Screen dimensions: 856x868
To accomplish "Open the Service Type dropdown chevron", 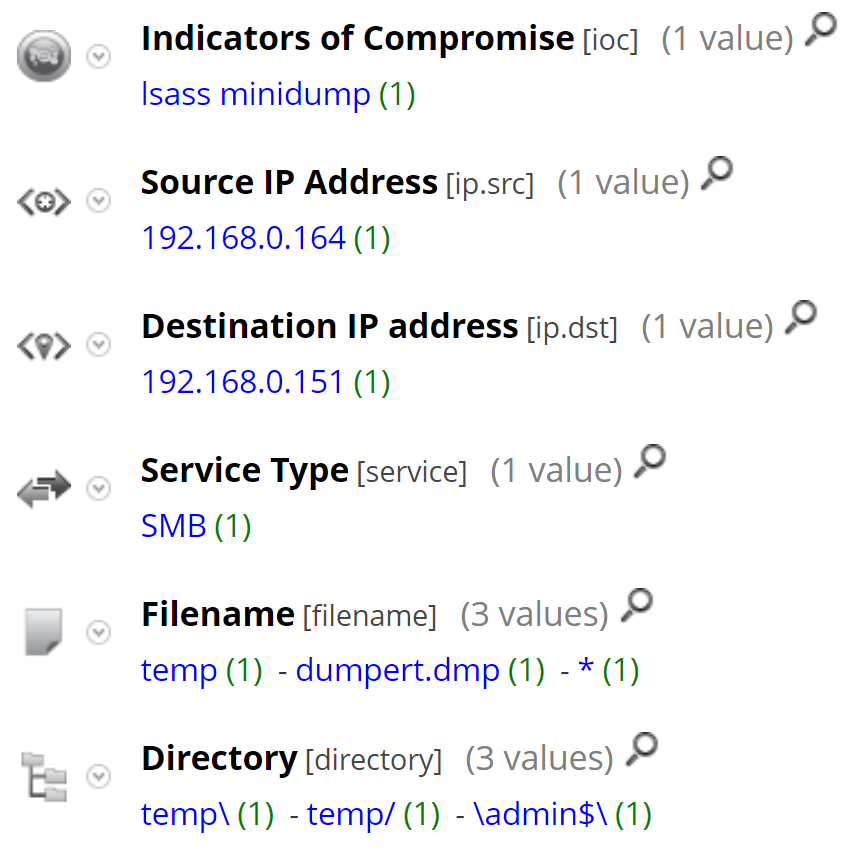I will click(x=98, y=489).
